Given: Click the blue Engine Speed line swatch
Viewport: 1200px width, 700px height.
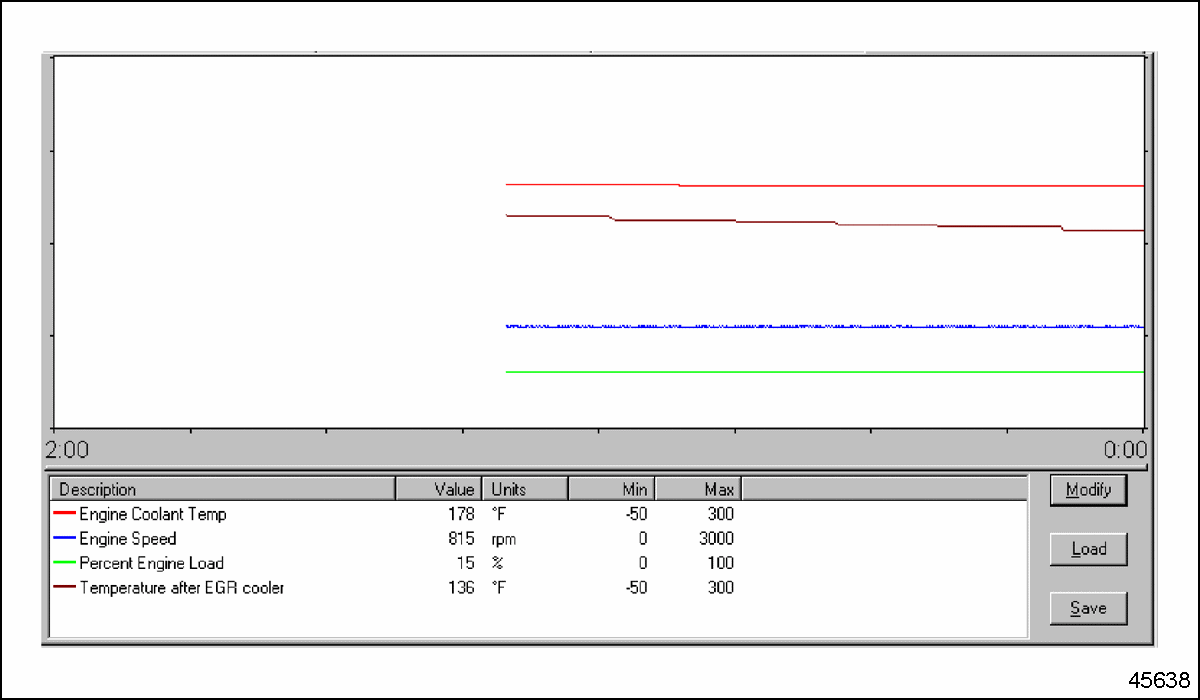Looking at the screenshot, I should point(65,538).
